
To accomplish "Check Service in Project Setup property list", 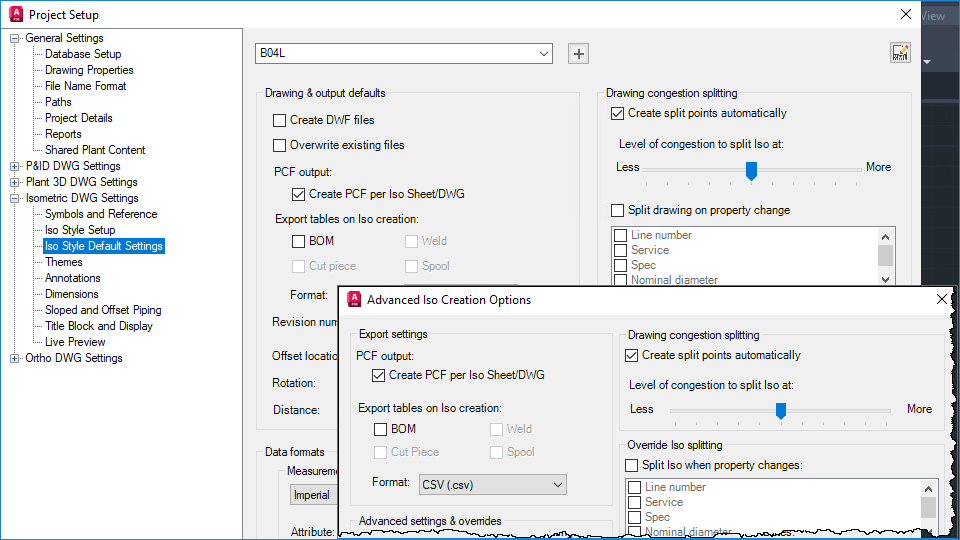I will click(x=620, y=250).
